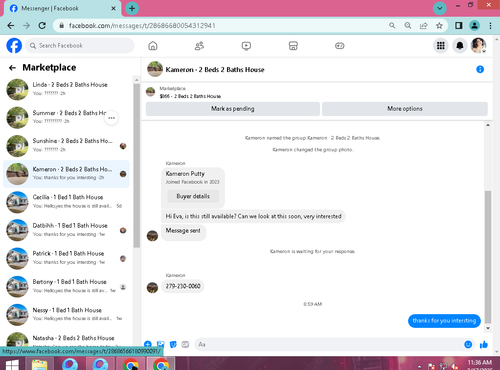Viewport: 500px width, 370px height.
Task: Open Bertony - 1 Bed 1 Bath House chat
Action: pyautogui.click(x=67, y=287)
